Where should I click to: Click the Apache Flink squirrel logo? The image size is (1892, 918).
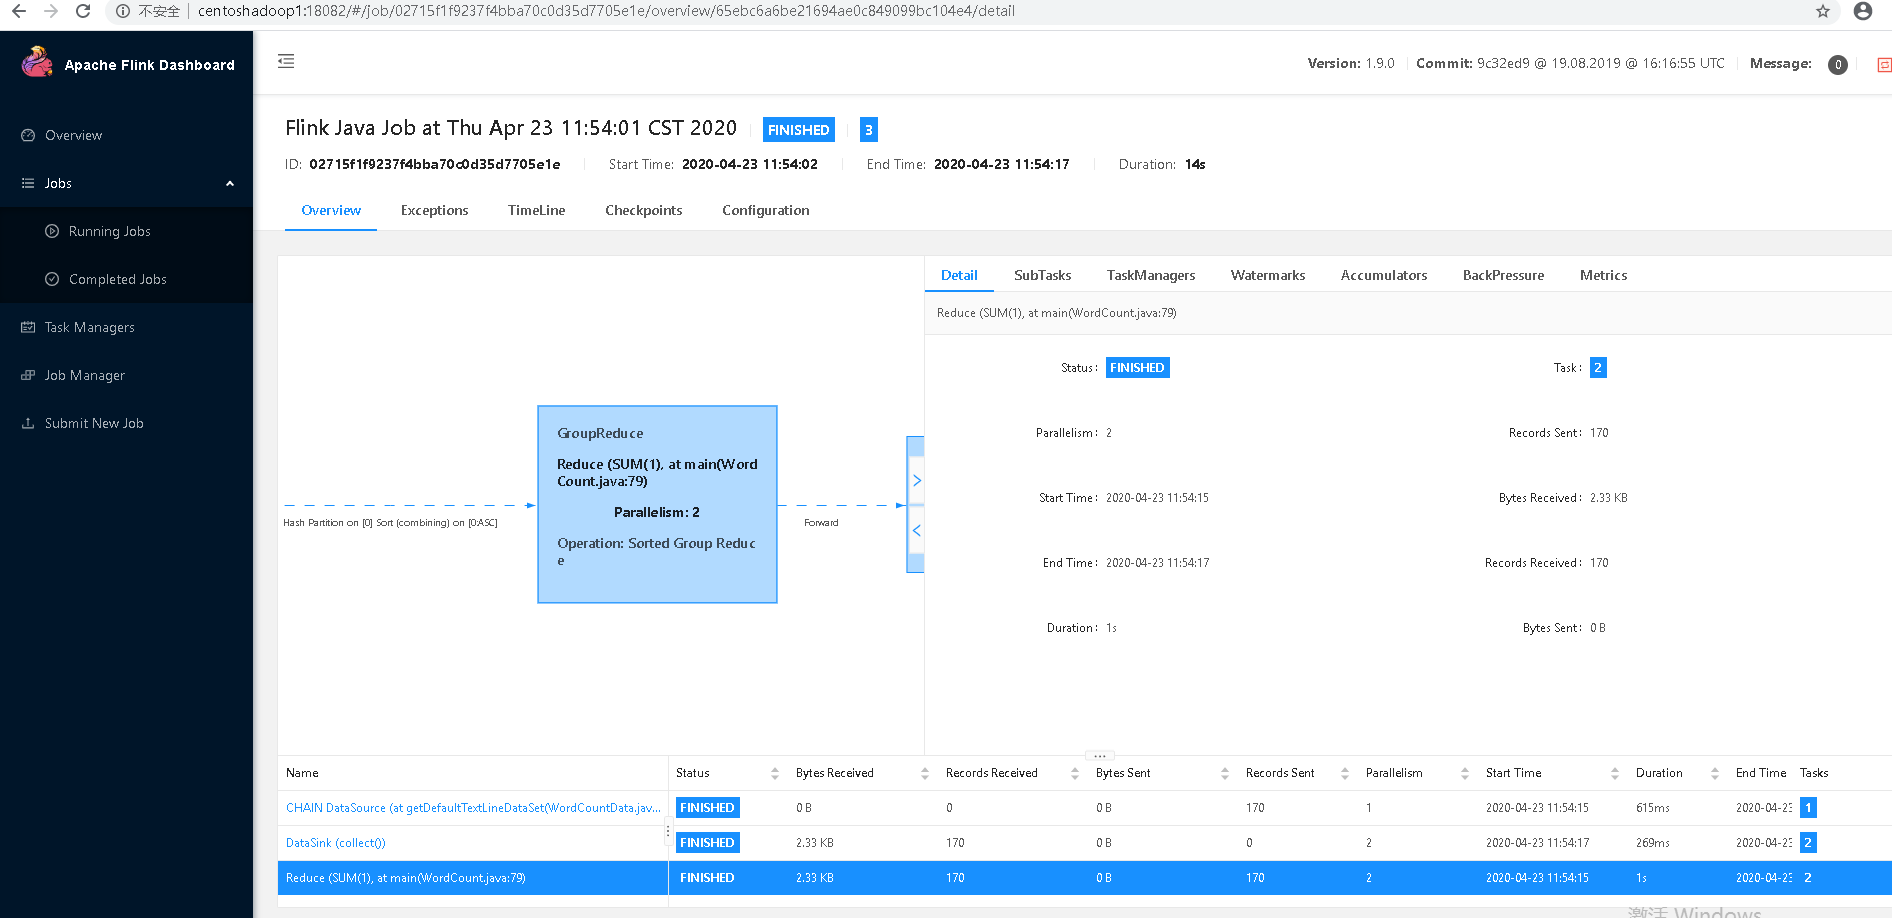pyautogui.click(x=37, y=62)
